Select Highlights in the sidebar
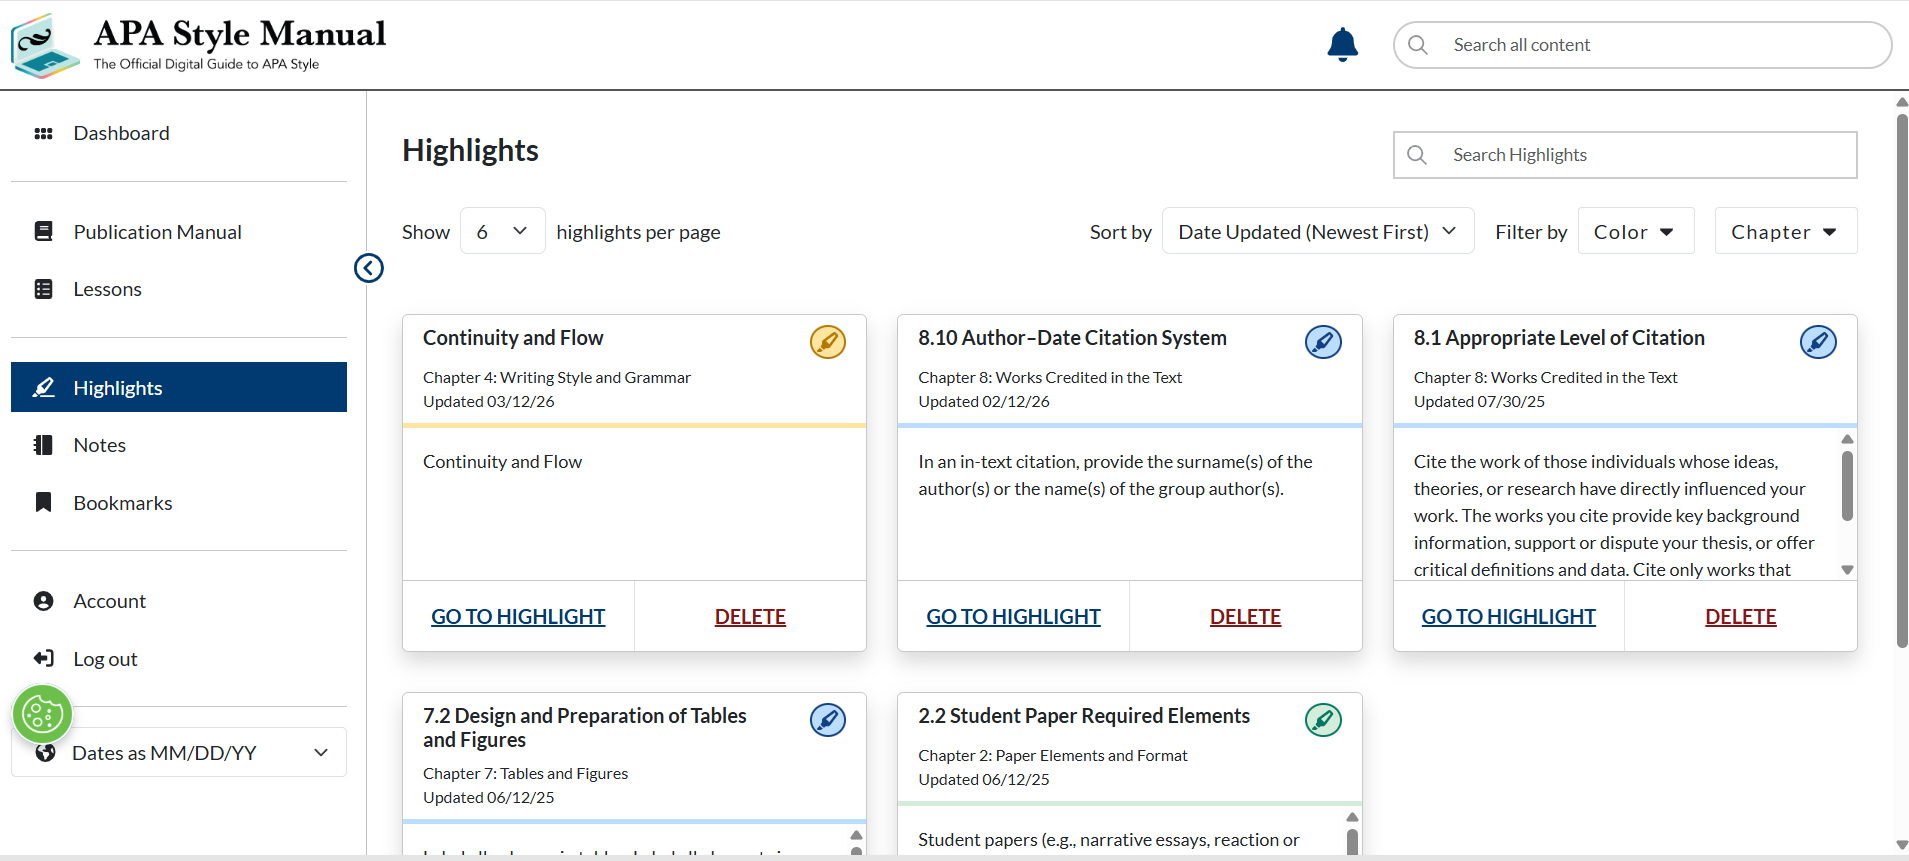1909x861 pixels. [x=179, y=387]
